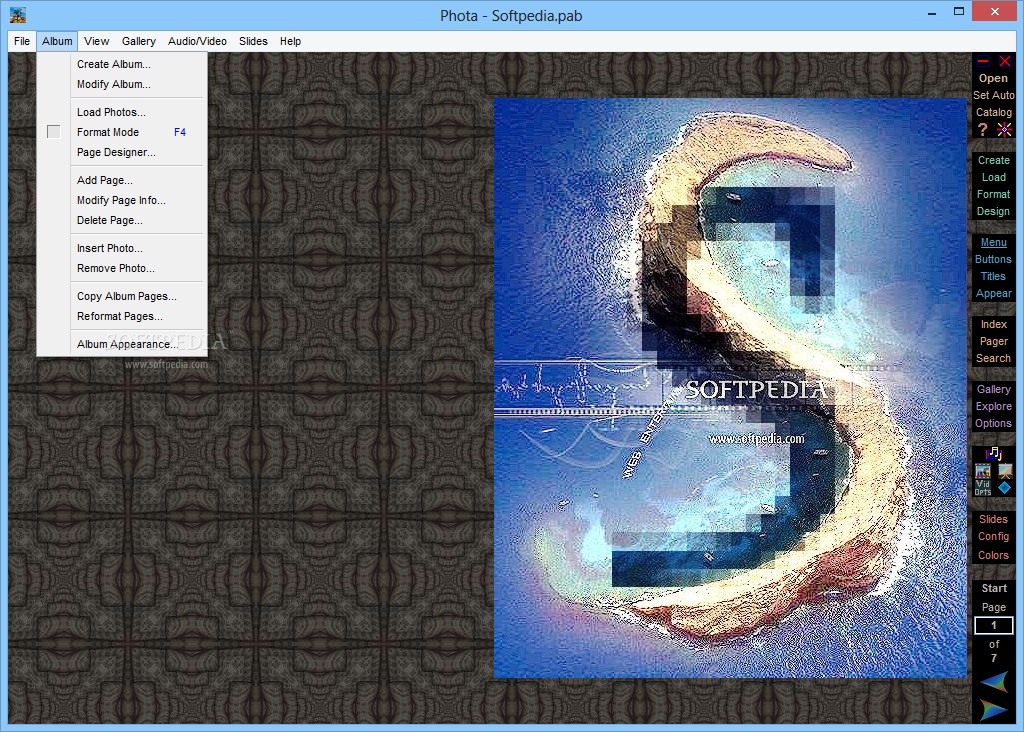Image resolution: width=1024 pixels, height=732 pixels.
Task: Click Colors in the sidebar
Action: click(x=993, y=555)
